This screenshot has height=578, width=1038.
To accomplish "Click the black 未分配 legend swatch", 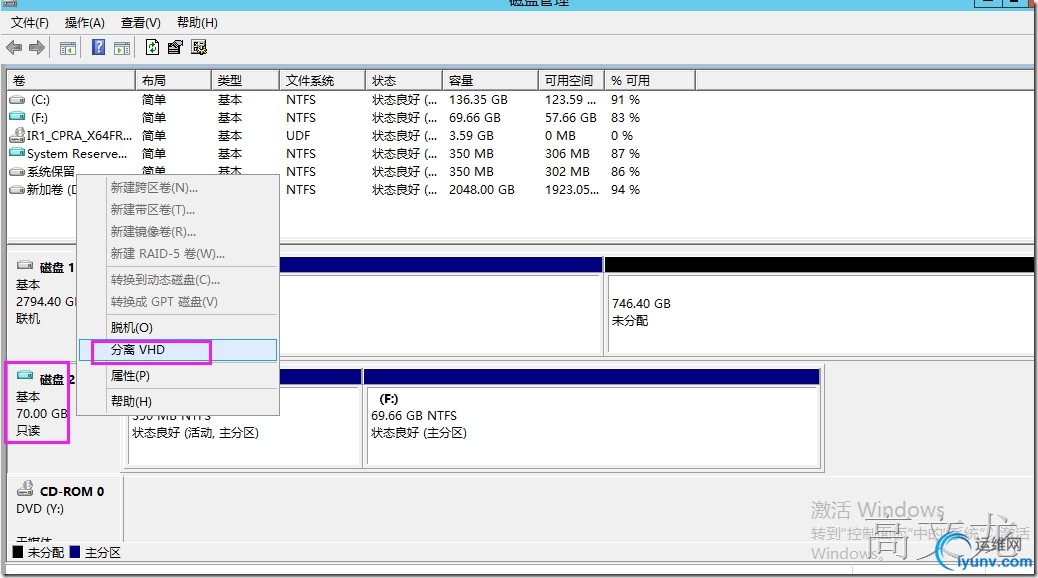I will pyautogui.click(x=18, y=552).
